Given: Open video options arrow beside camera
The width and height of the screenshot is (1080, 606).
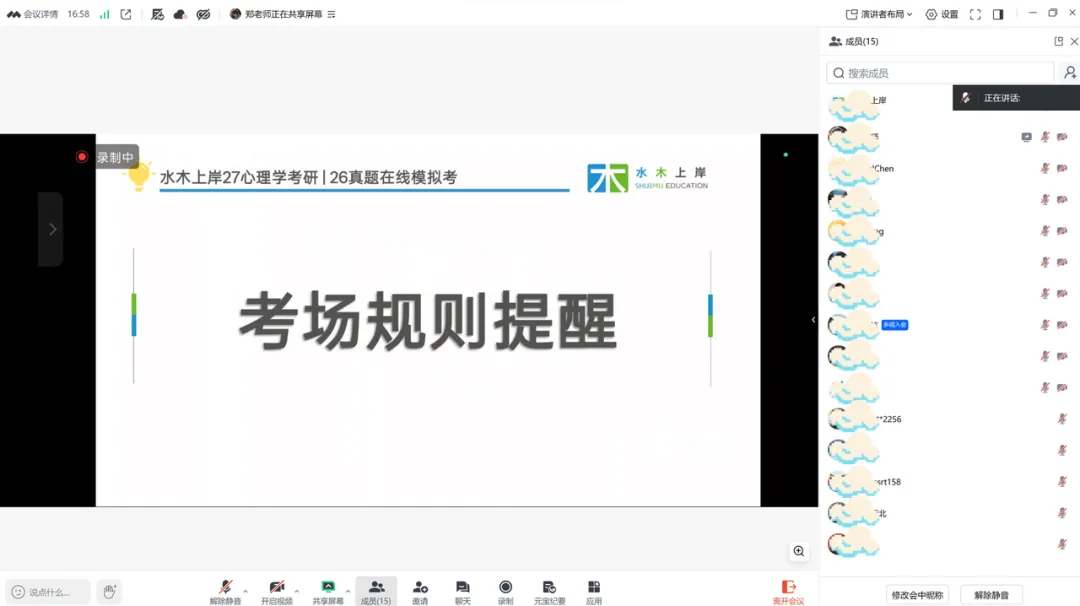Looking at the screenshot, I should 297,591.
